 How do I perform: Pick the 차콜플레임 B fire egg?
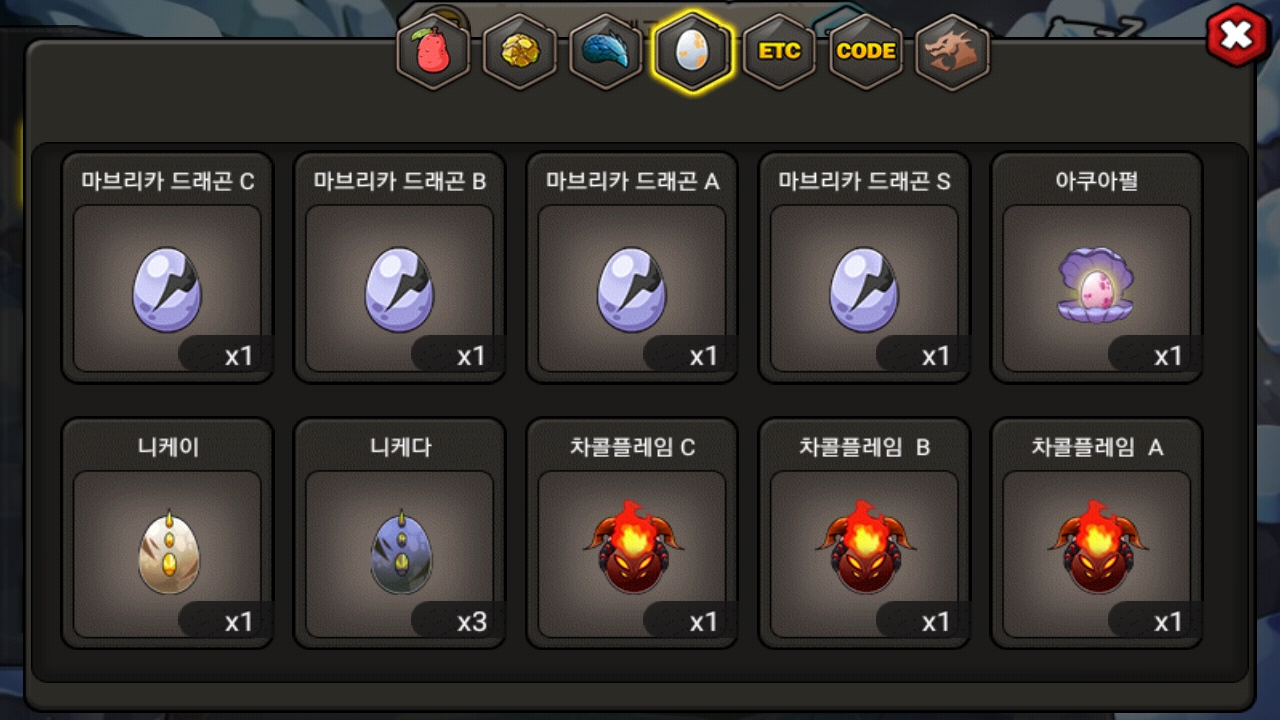(x=864, y=533)
